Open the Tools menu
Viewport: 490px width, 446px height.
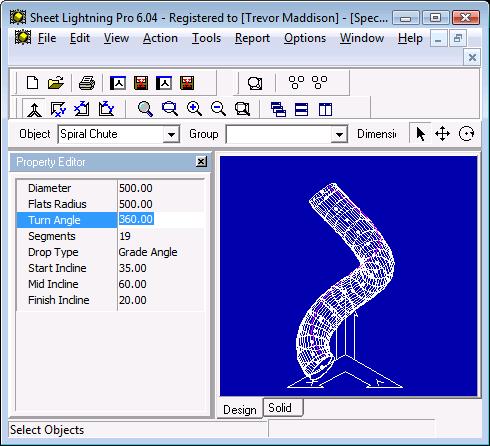206,38
